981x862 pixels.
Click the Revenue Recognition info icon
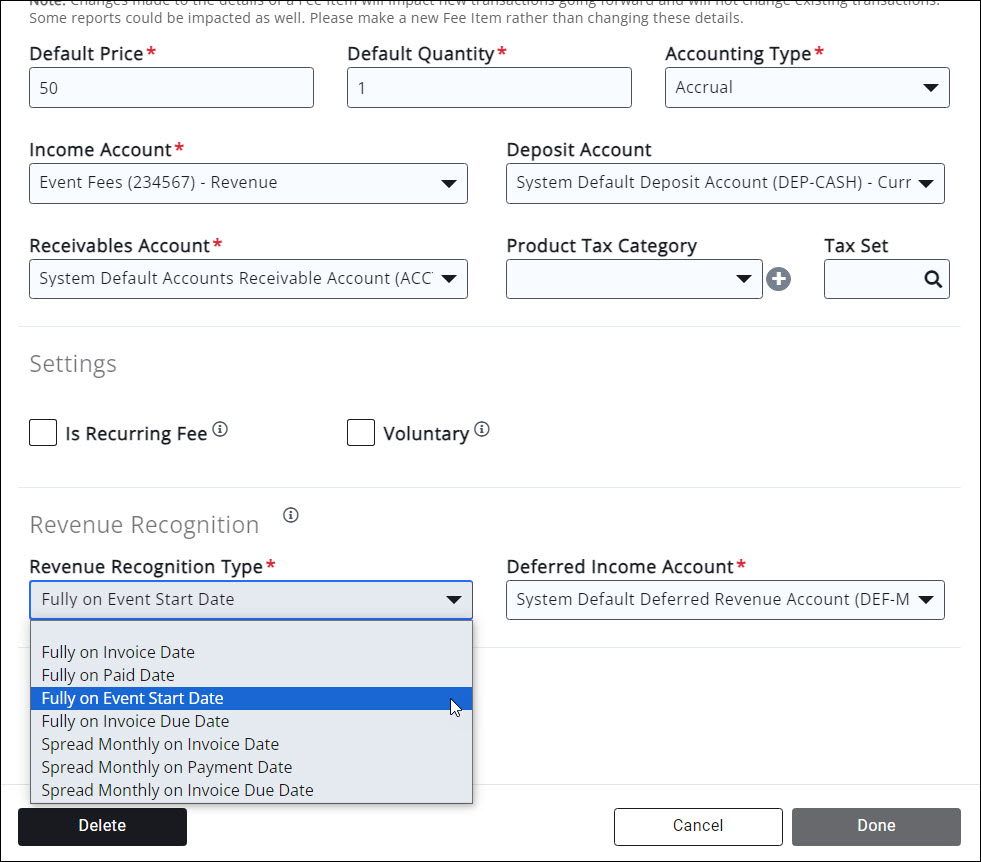(291, 516)
